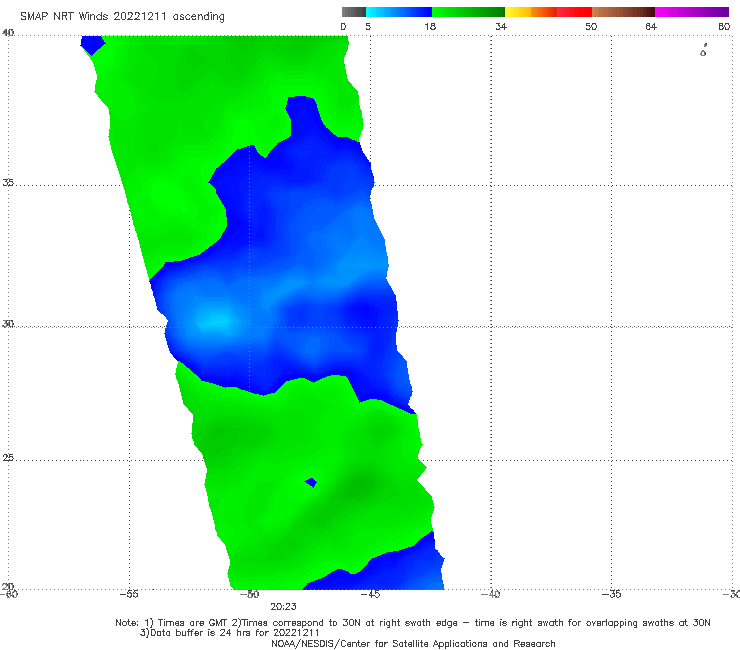The image size is (740, 650).
Task: Click the blue patch at top-left swath corner
Action: [x=92, y=45]
